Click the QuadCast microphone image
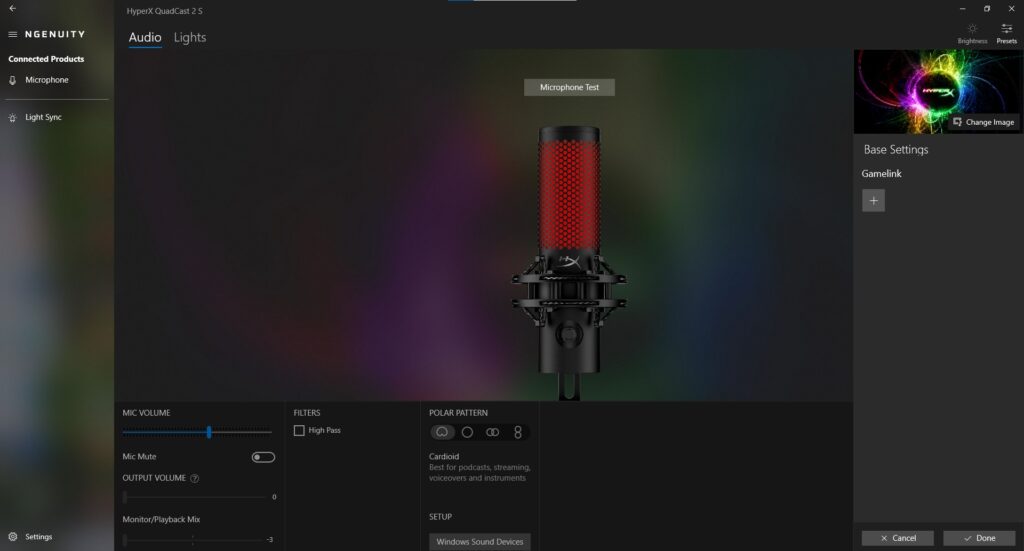Viewport: 1024px width, 551px height. tap(569, 262)
